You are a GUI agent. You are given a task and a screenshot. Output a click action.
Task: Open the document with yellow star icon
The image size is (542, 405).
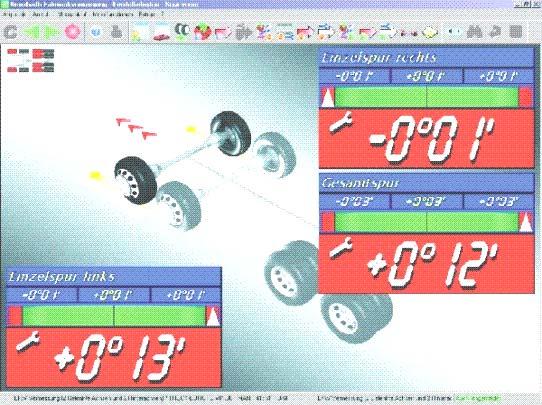[140, 32]
